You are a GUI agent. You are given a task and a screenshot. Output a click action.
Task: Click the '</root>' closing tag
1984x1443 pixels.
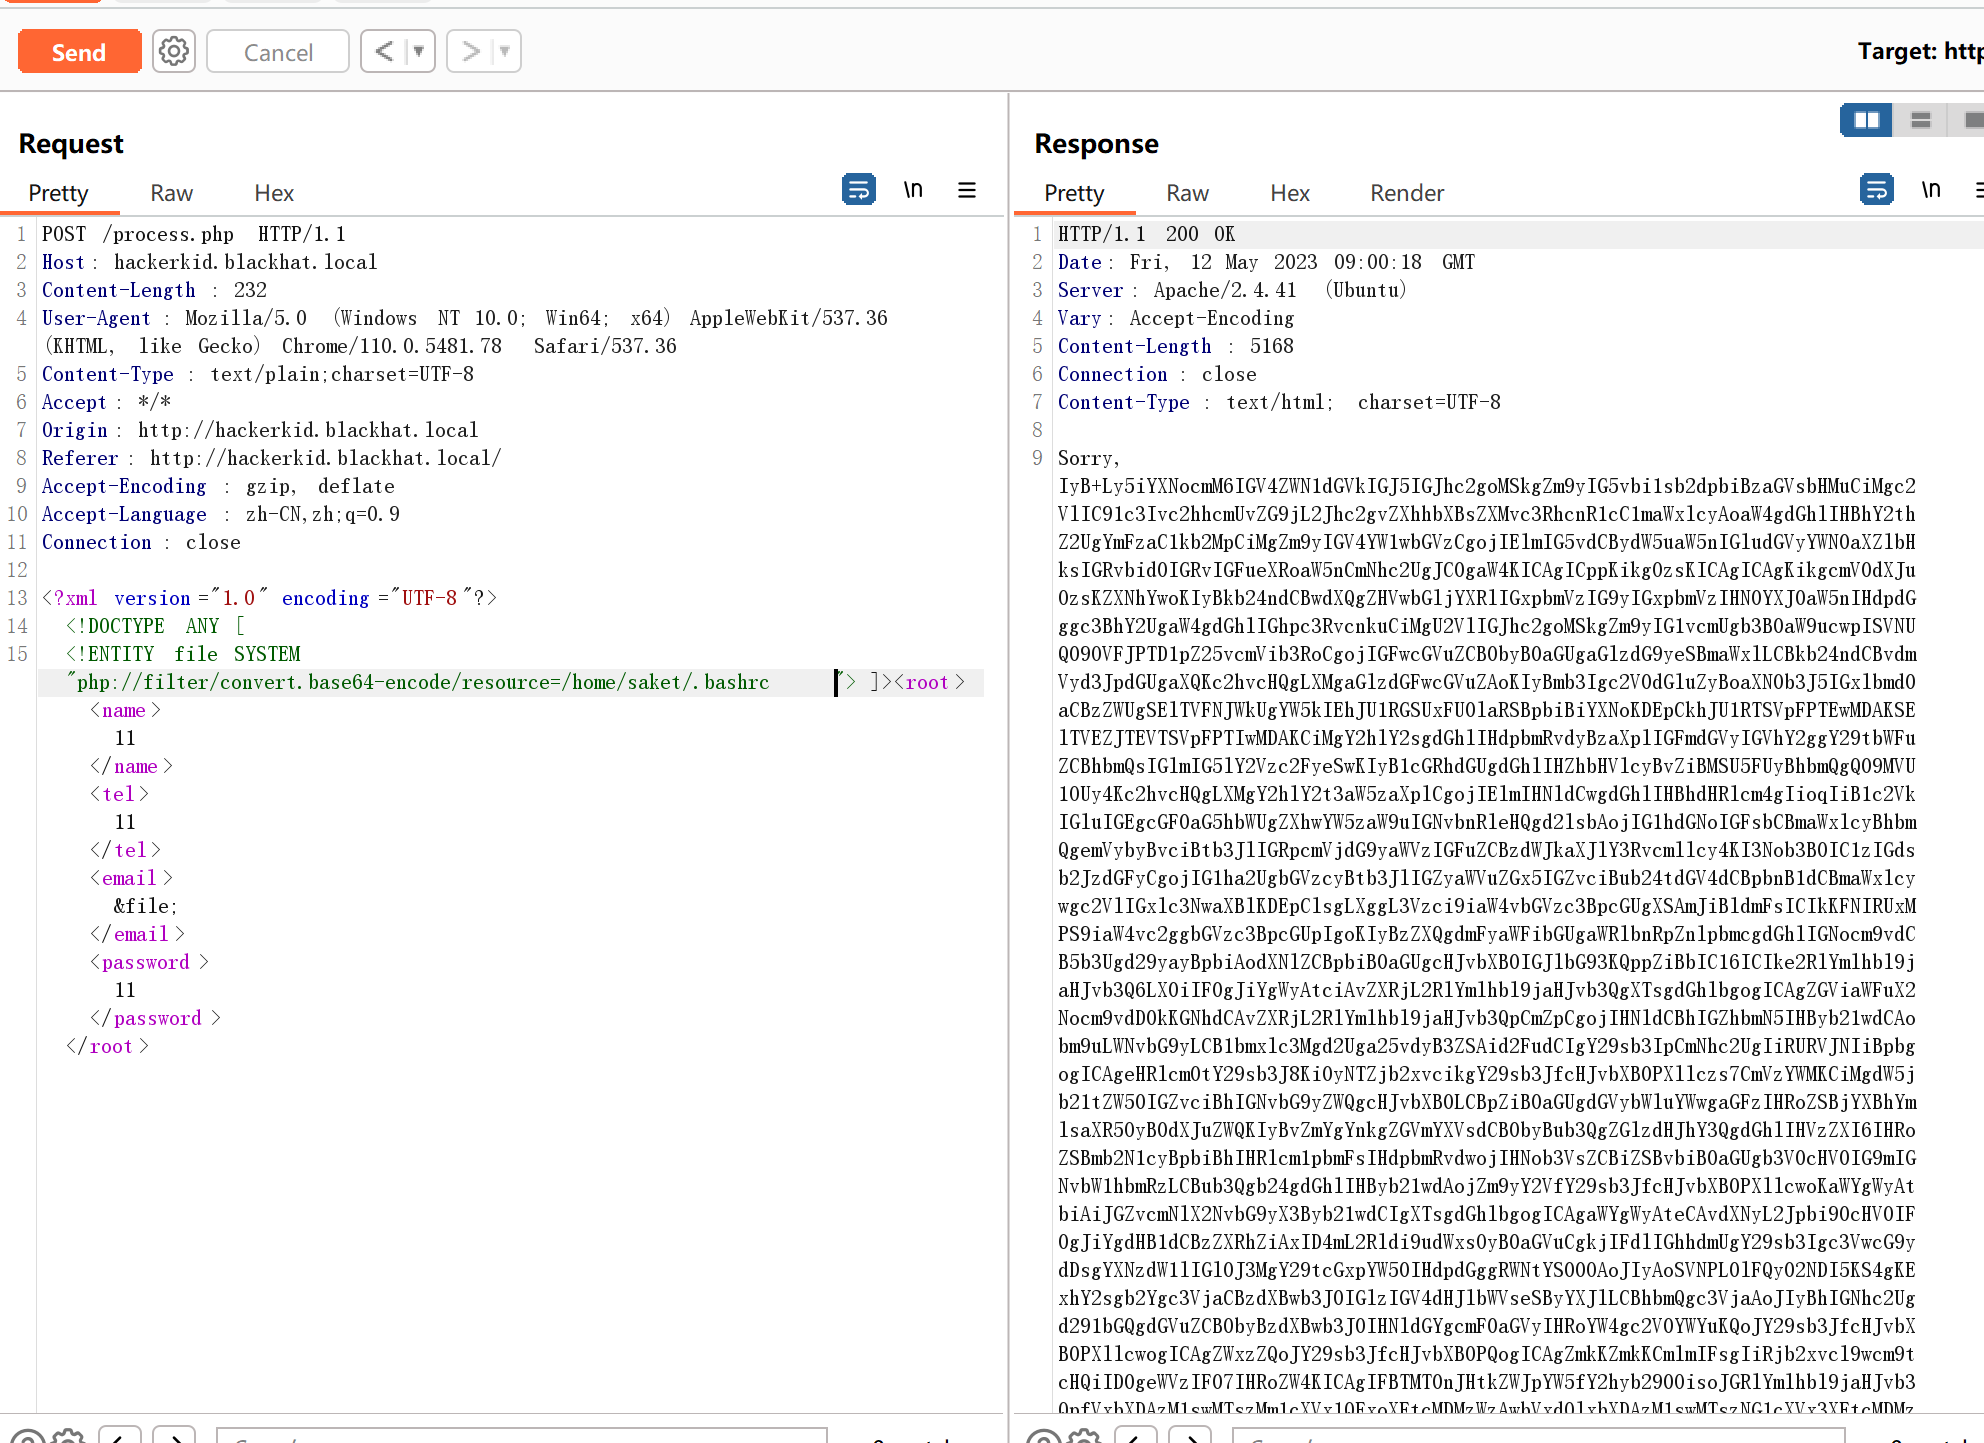coord(107,1046)
